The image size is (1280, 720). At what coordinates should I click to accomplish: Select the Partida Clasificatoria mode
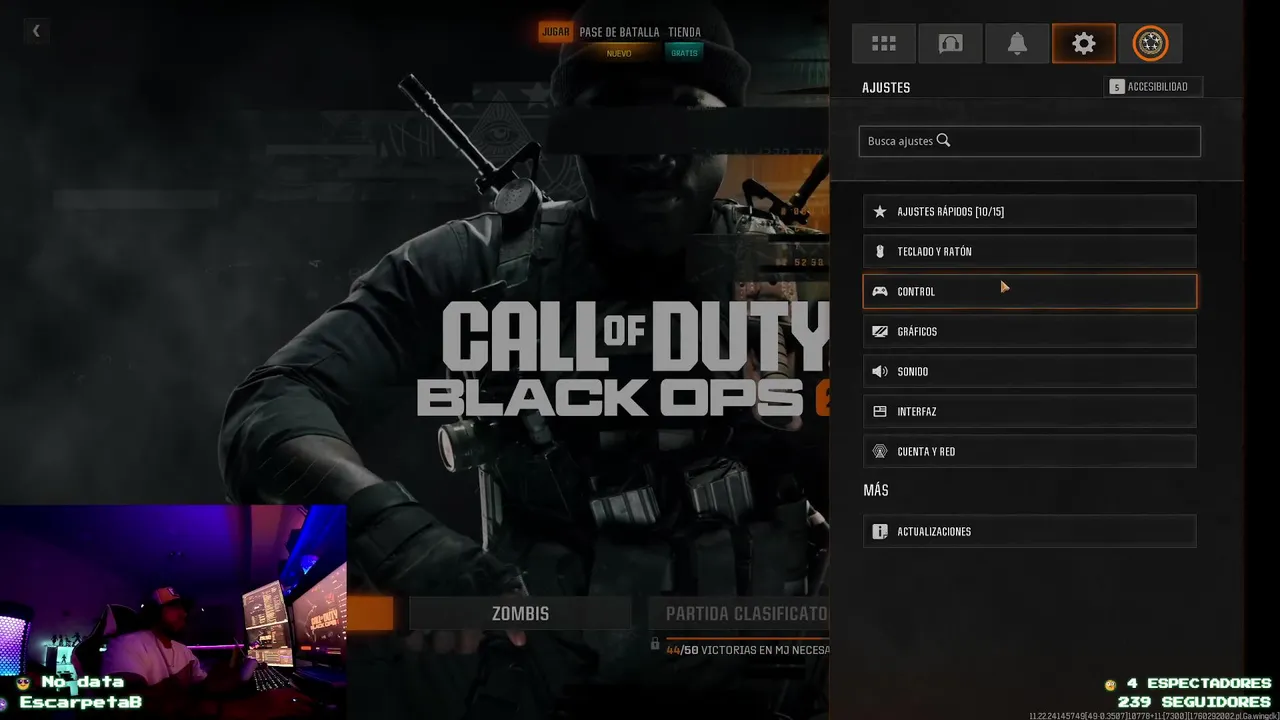[738, 614]
